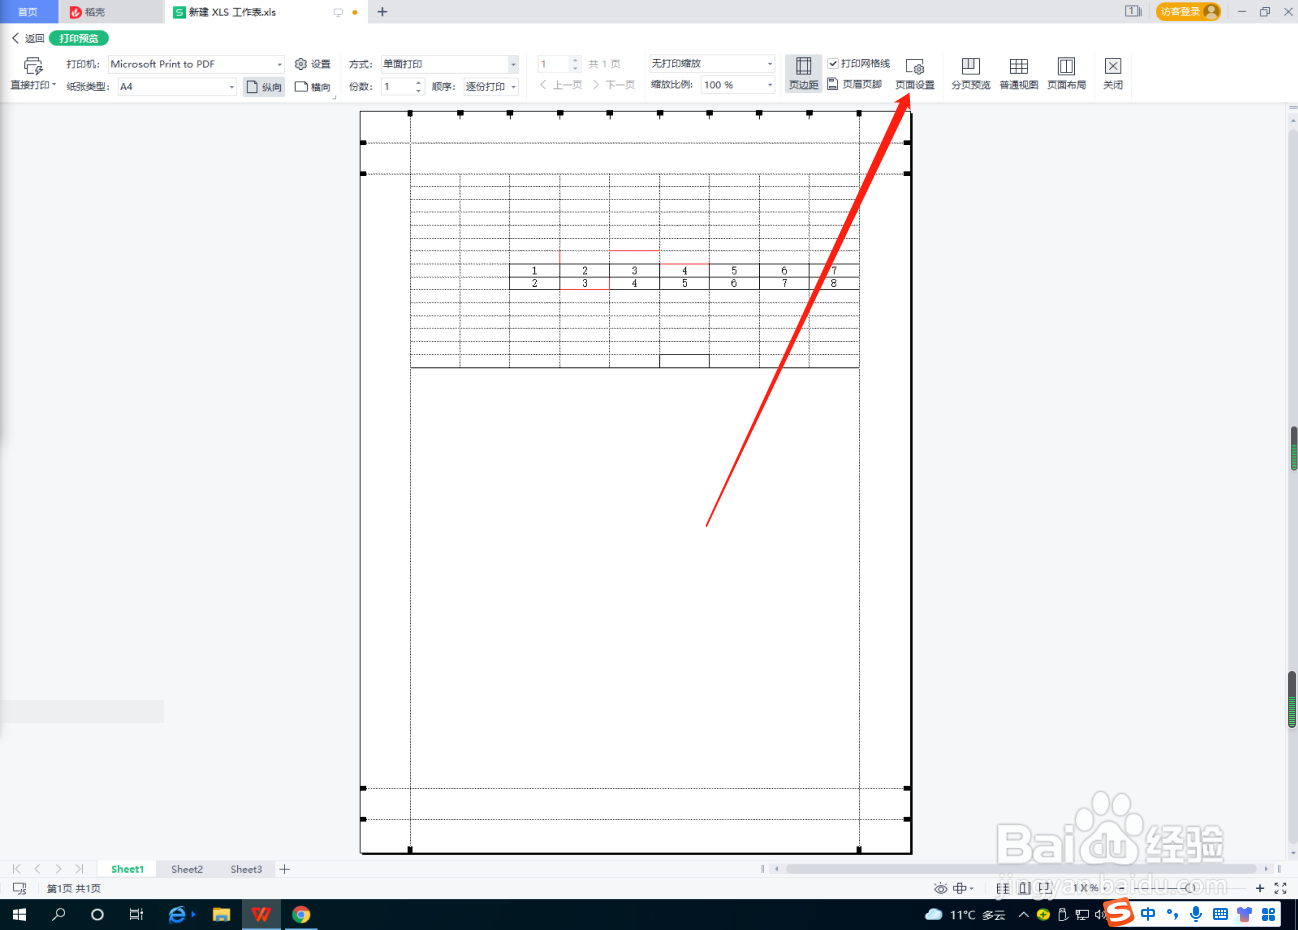Select the Sheet3 sheet tab
Image resolution: width=1298 pixels, height=930 pixels.
click(x=246, y=869)
